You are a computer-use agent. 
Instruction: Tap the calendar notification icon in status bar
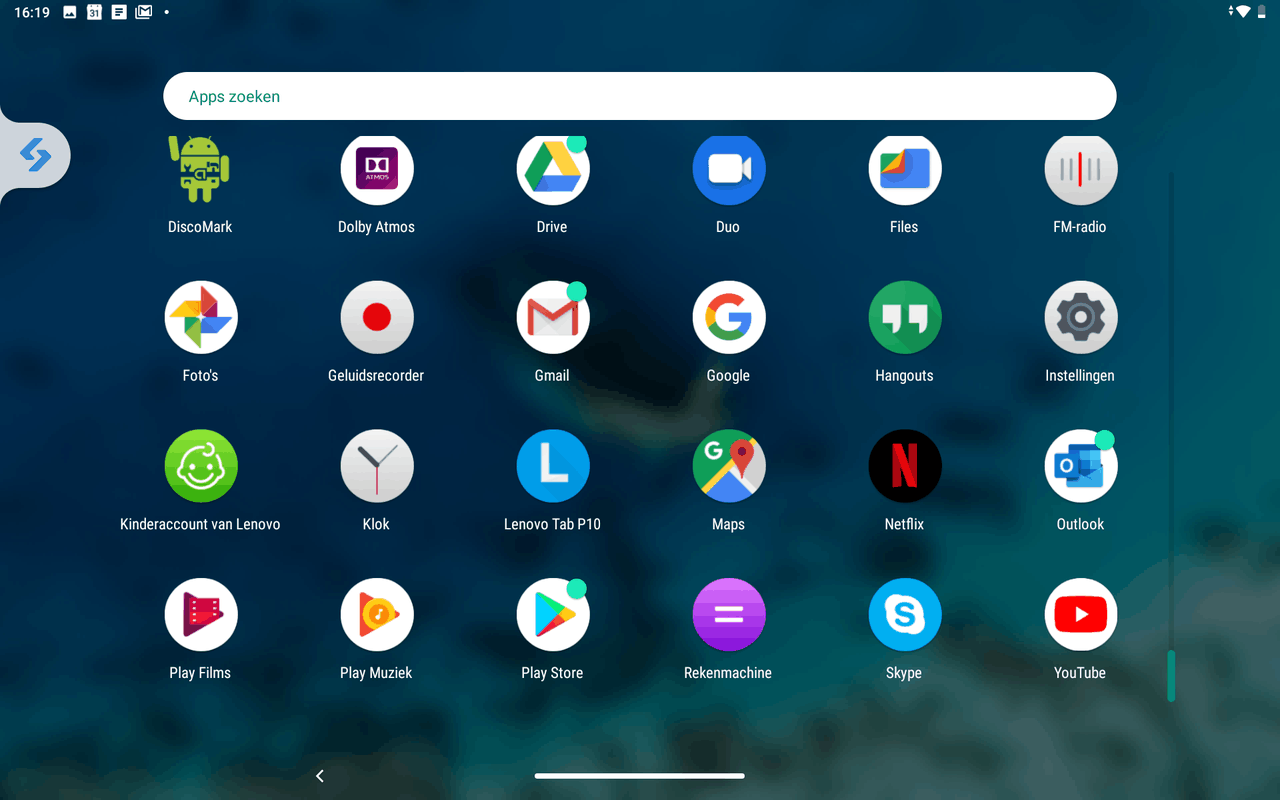(94, 12)
